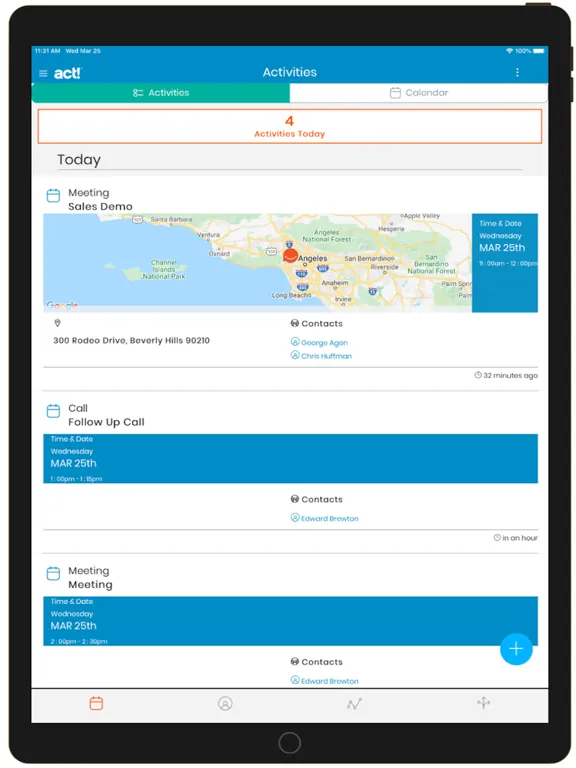This screenshot has width=576, height=768.
Task: Open contact Chris Huffman
Action: pos(321,356)
